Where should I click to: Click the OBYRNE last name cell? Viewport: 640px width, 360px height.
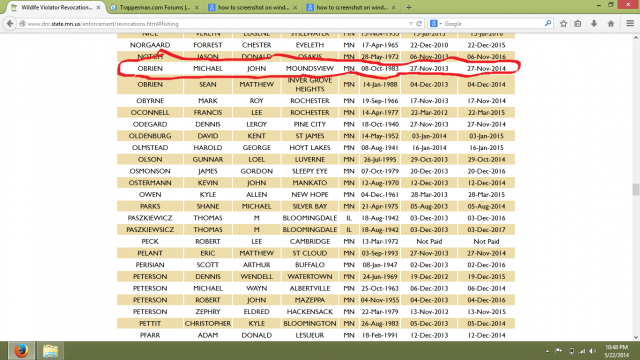pos(150,100)
